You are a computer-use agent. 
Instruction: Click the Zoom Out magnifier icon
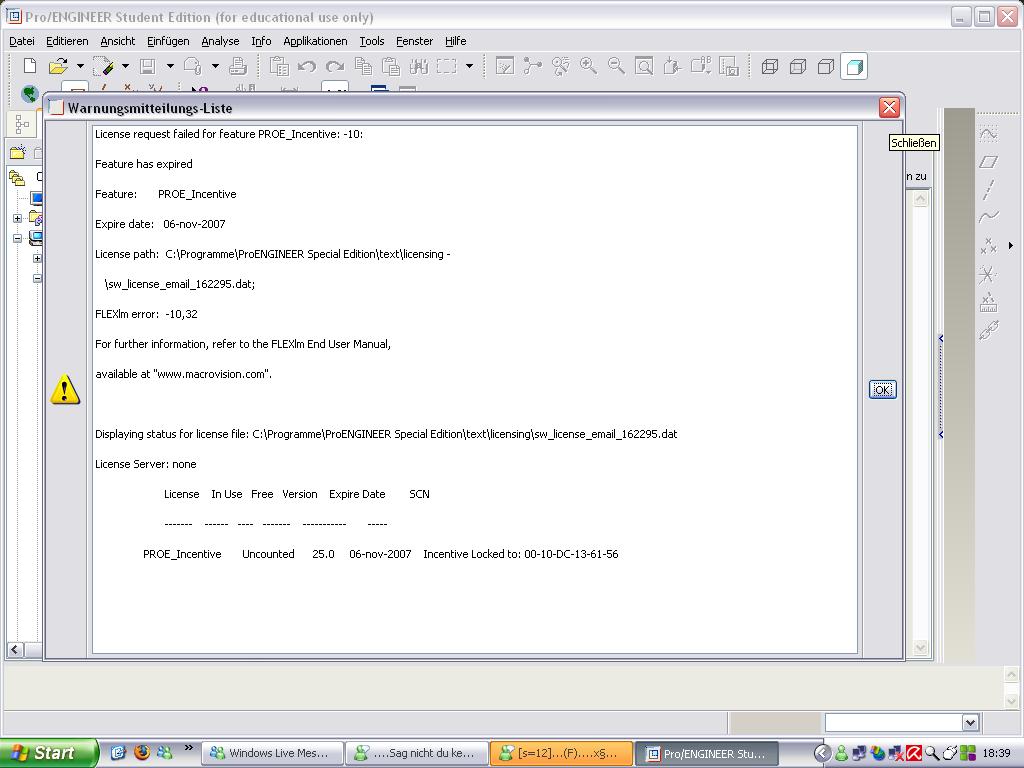pyautogui.click(x=616, y=66)
